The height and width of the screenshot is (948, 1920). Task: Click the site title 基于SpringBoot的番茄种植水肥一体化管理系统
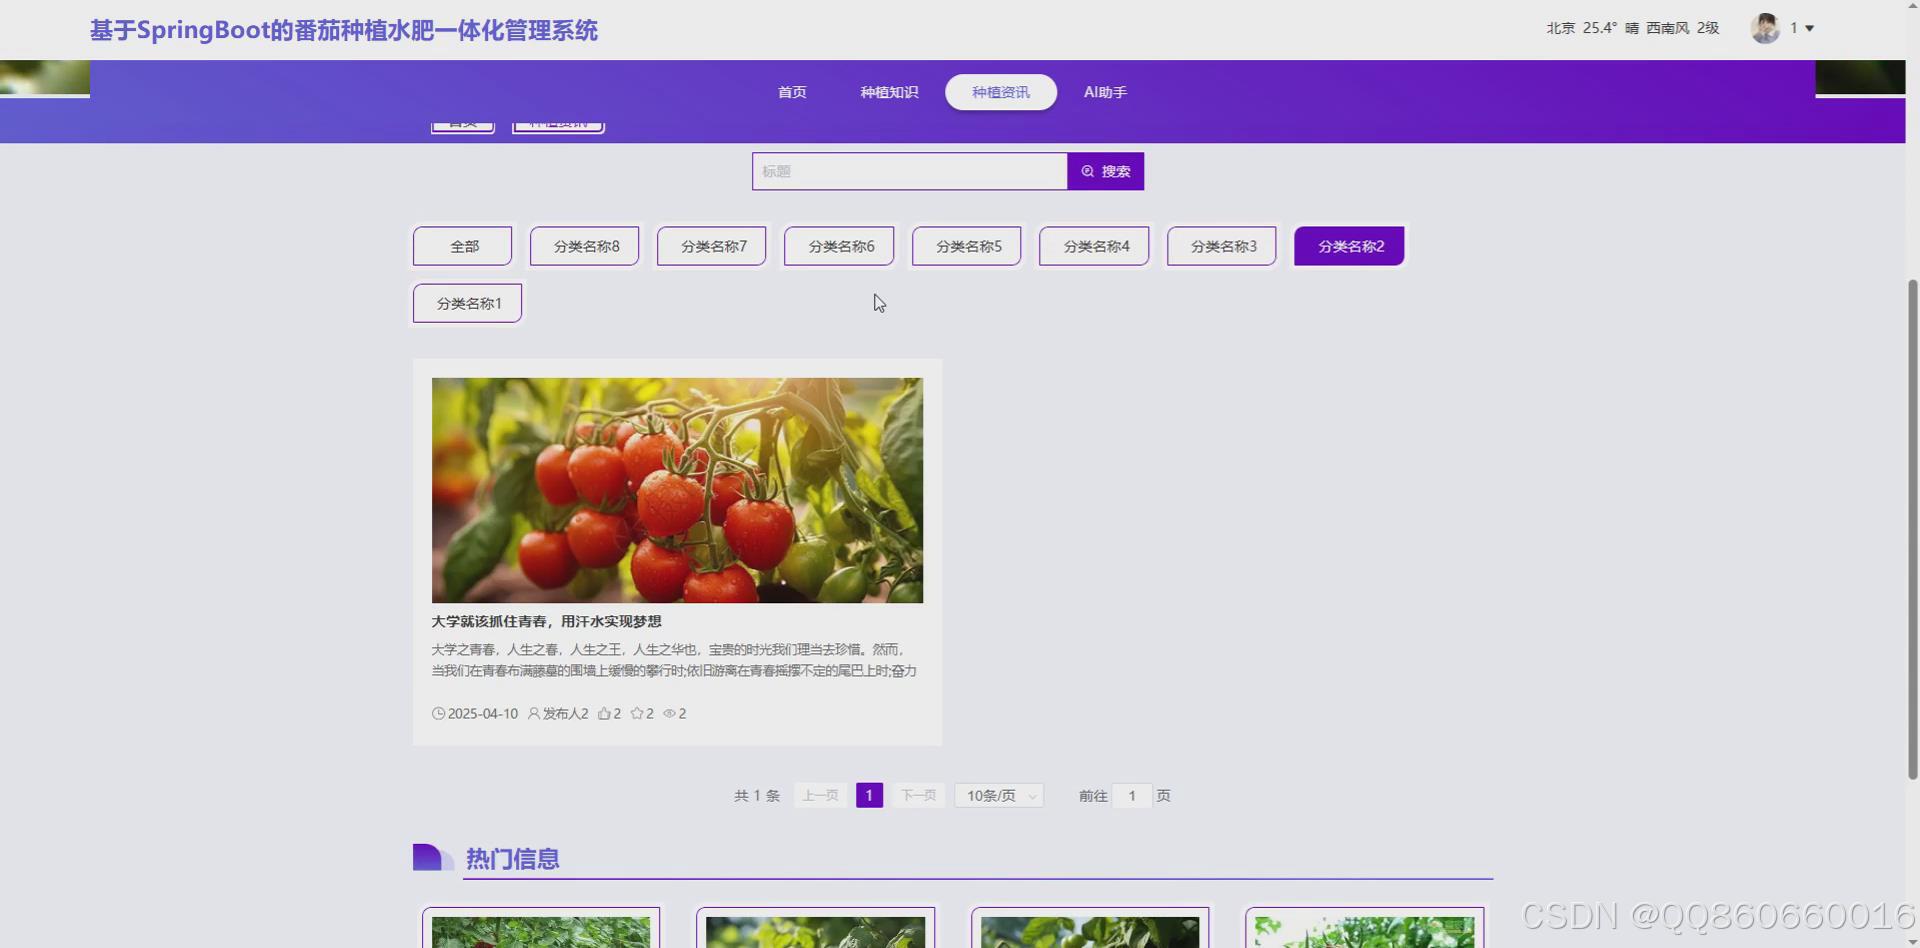tap(344, 30)
